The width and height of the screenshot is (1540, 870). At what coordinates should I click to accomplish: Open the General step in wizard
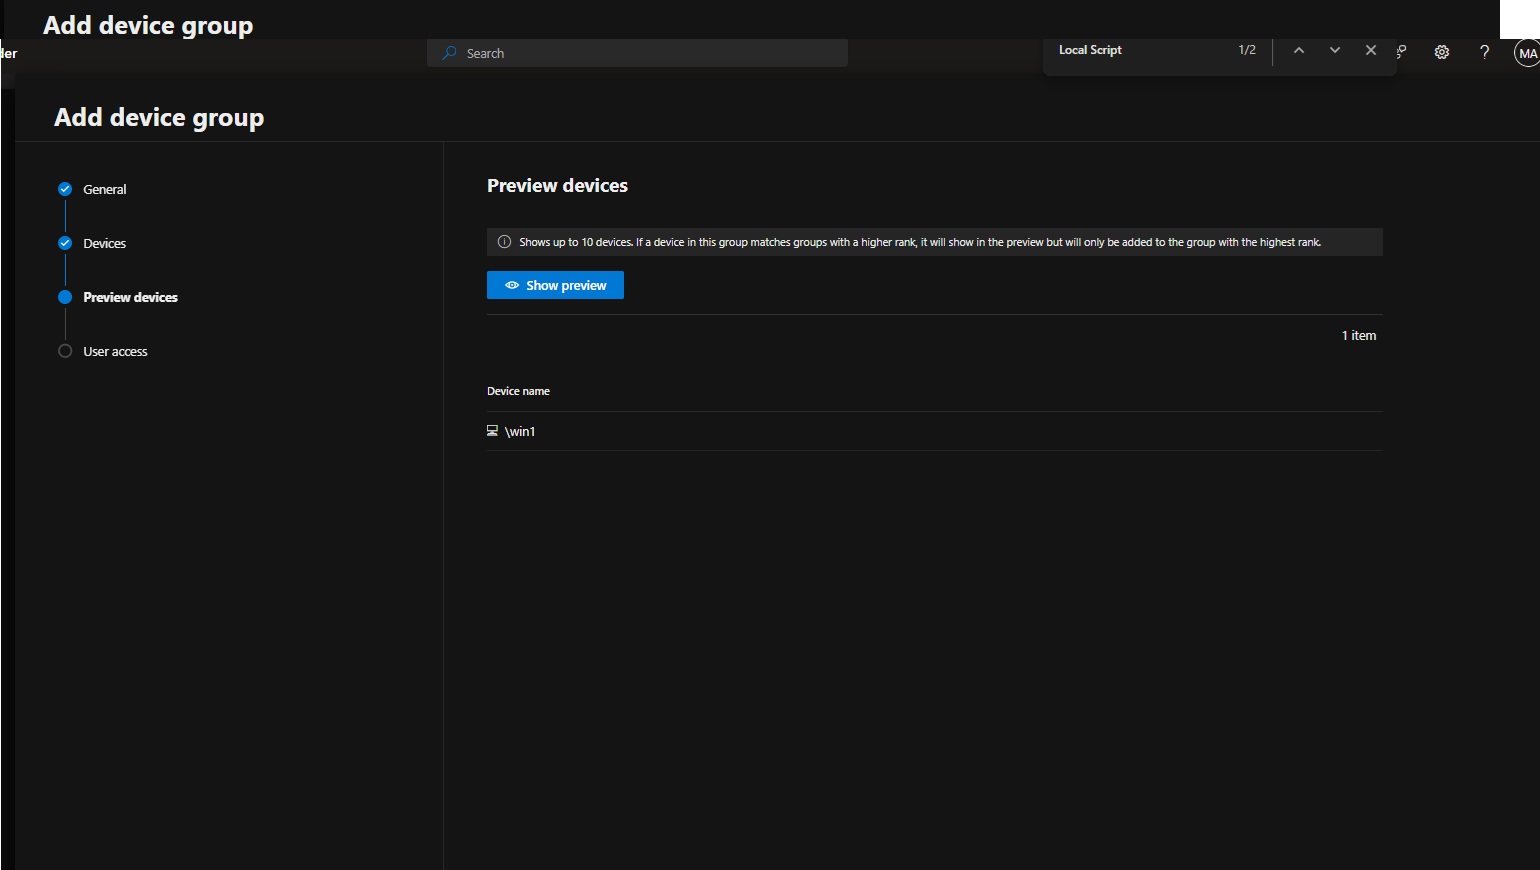tap(105, 189)
